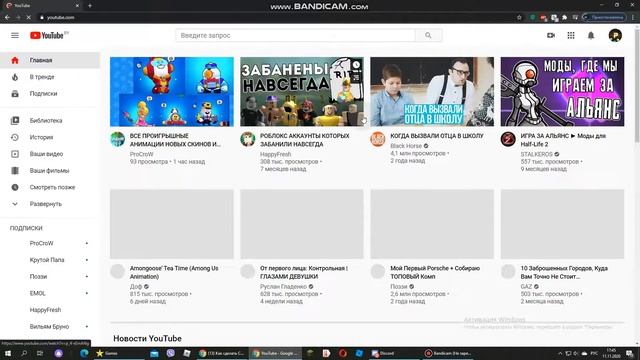Open the create video camera icon
This screenshot has width=640, height=360.
[551, 36]
